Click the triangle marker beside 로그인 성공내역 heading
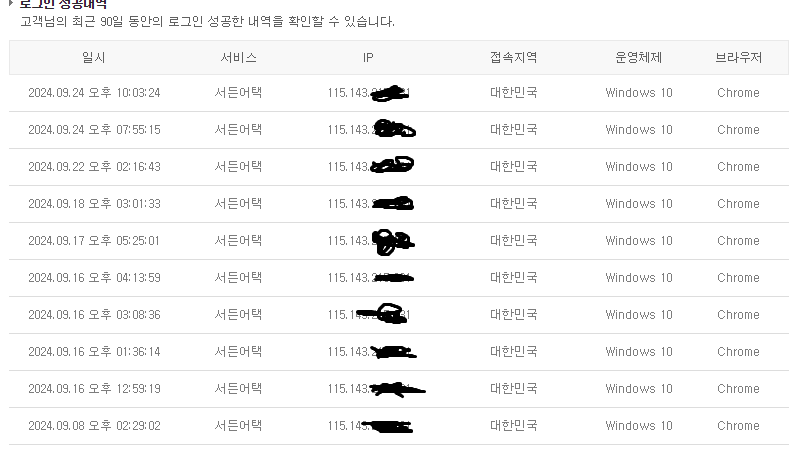Viewport: 800px width, 461px height. pyautogui.click(x=11, y=4)
